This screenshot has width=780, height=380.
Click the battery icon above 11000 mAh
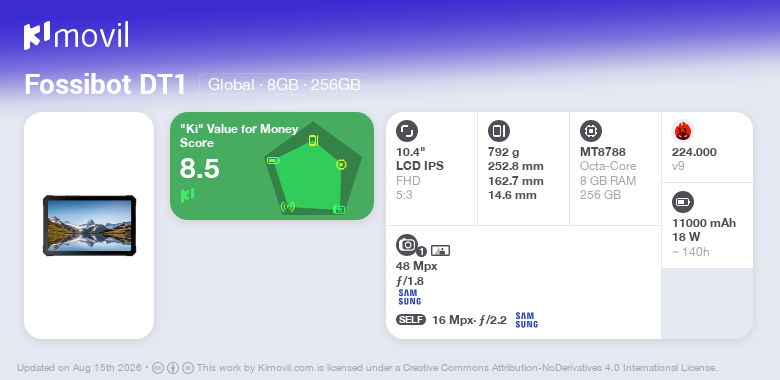coord(683,202)
